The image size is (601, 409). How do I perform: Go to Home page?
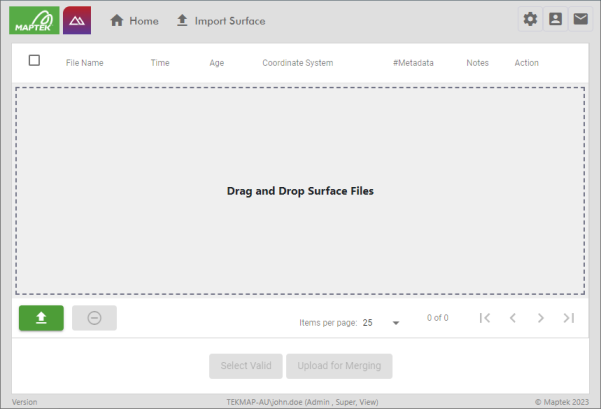(x=134, y=21)
